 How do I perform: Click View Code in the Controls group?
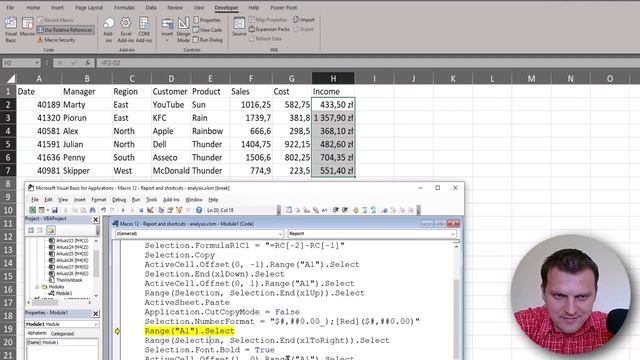pos(207,30)
